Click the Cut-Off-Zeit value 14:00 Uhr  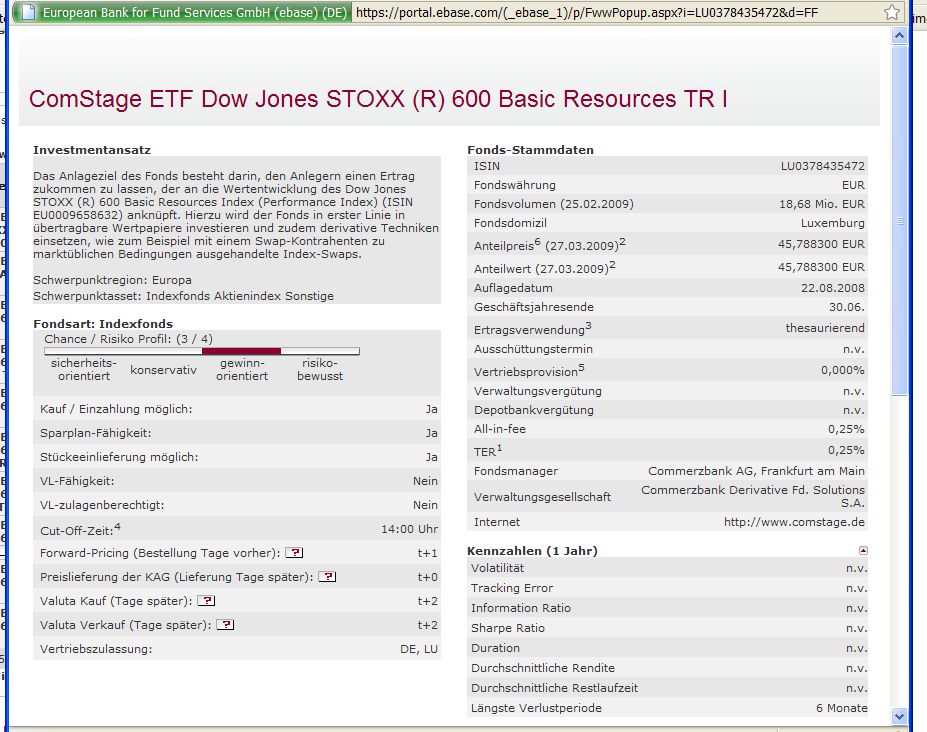(409, 529)
